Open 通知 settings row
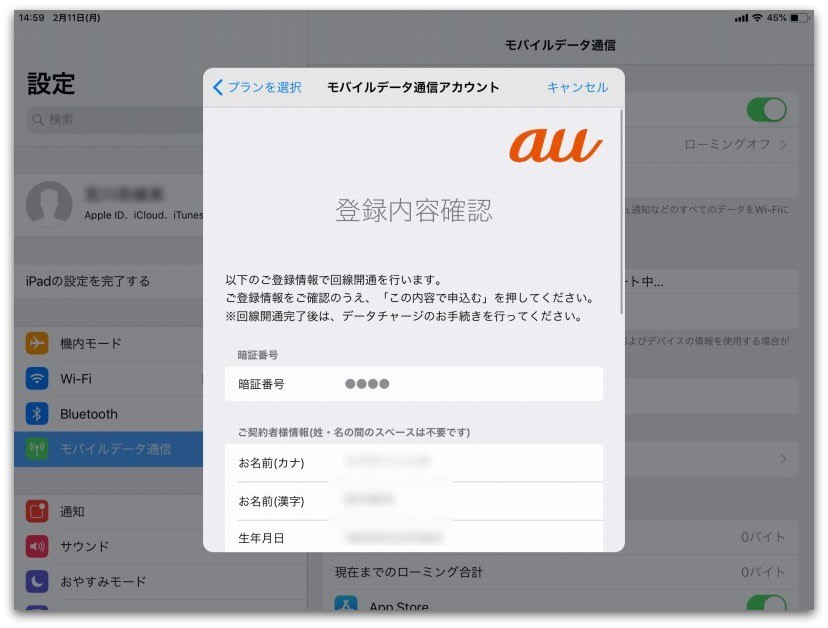Screen dimensions: 828x628 (x=161, y=511)
